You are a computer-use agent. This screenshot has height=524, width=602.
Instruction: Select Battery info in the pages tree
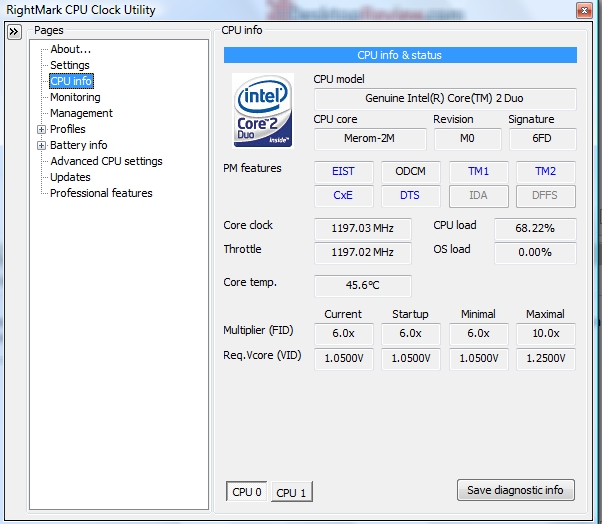[79, 145]
